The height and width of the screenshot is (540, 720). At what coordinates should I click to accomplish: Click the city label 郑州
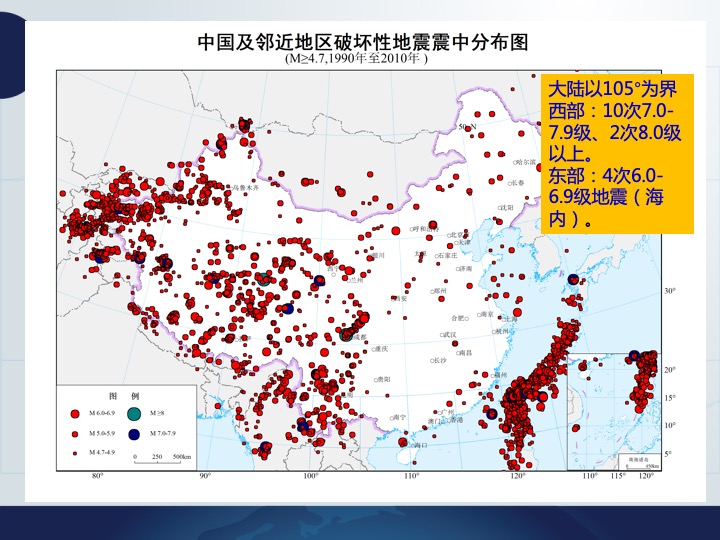(440, 291)
